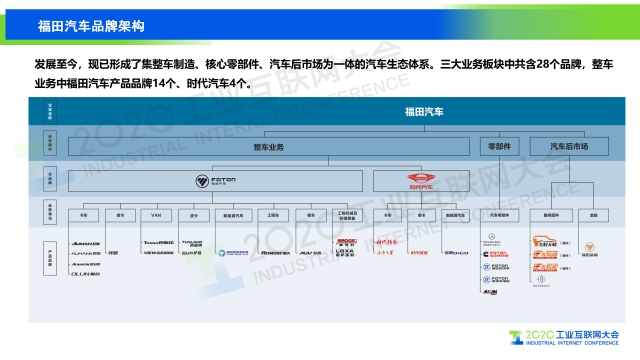Click the 新能源汽车 unit under FOTON
640x360 pixels.
pos(233,216)
